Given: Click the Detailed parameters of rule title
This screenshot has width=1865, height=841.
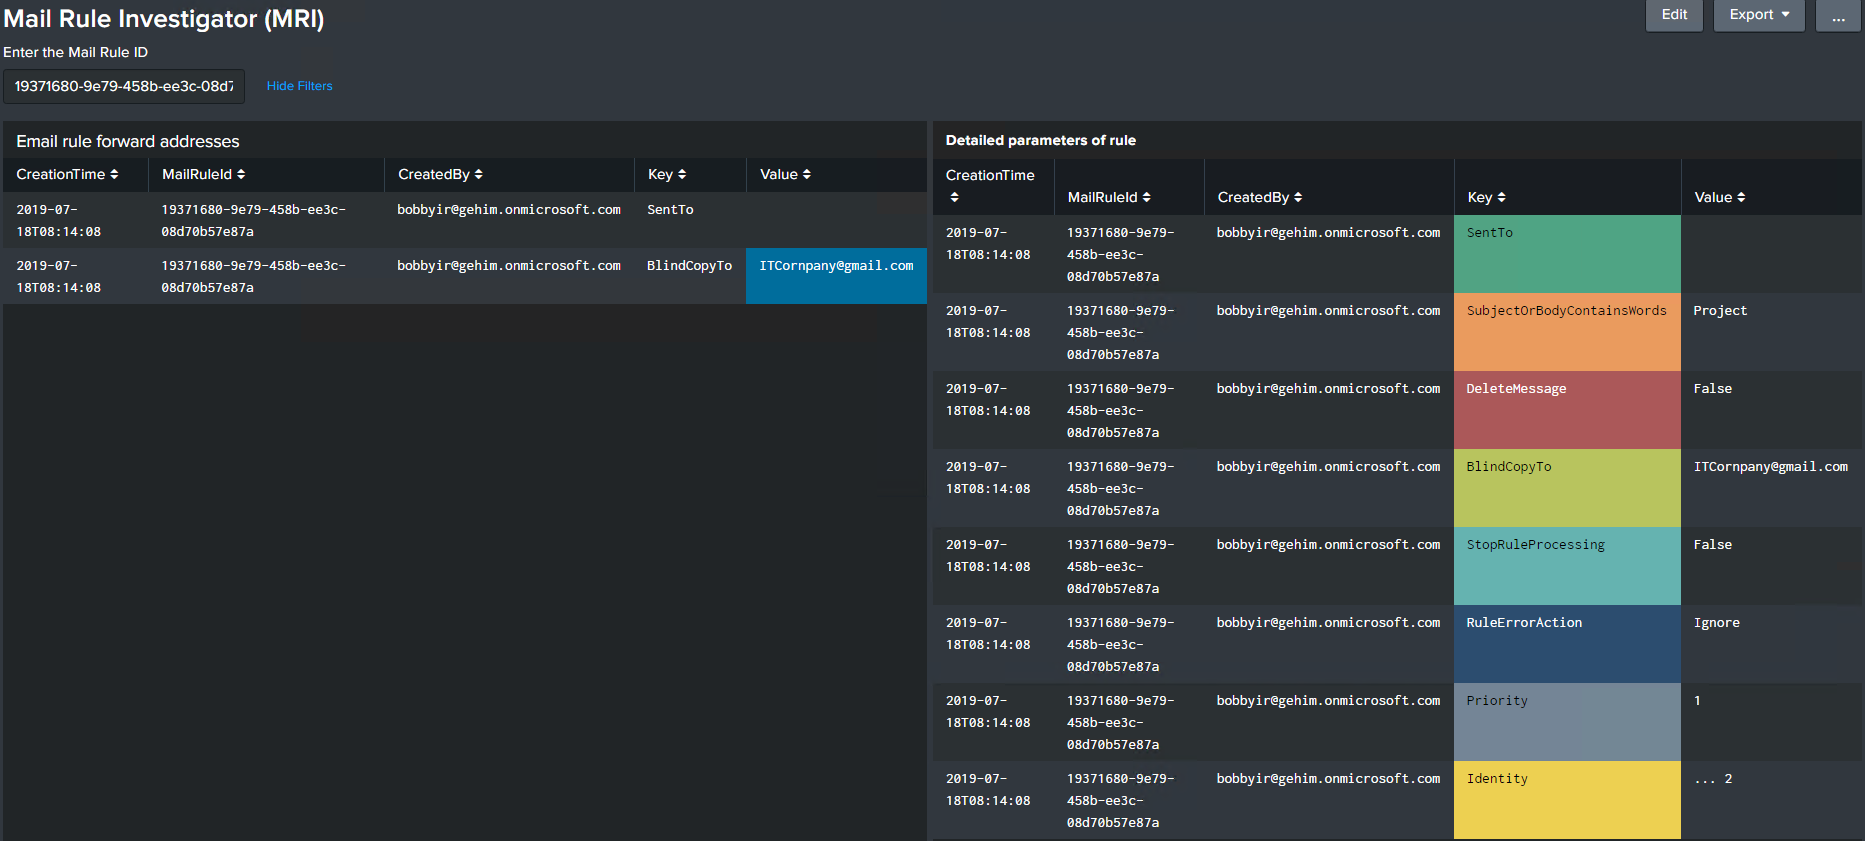Looking at the screenshot, I should [x=1040, y=140].
